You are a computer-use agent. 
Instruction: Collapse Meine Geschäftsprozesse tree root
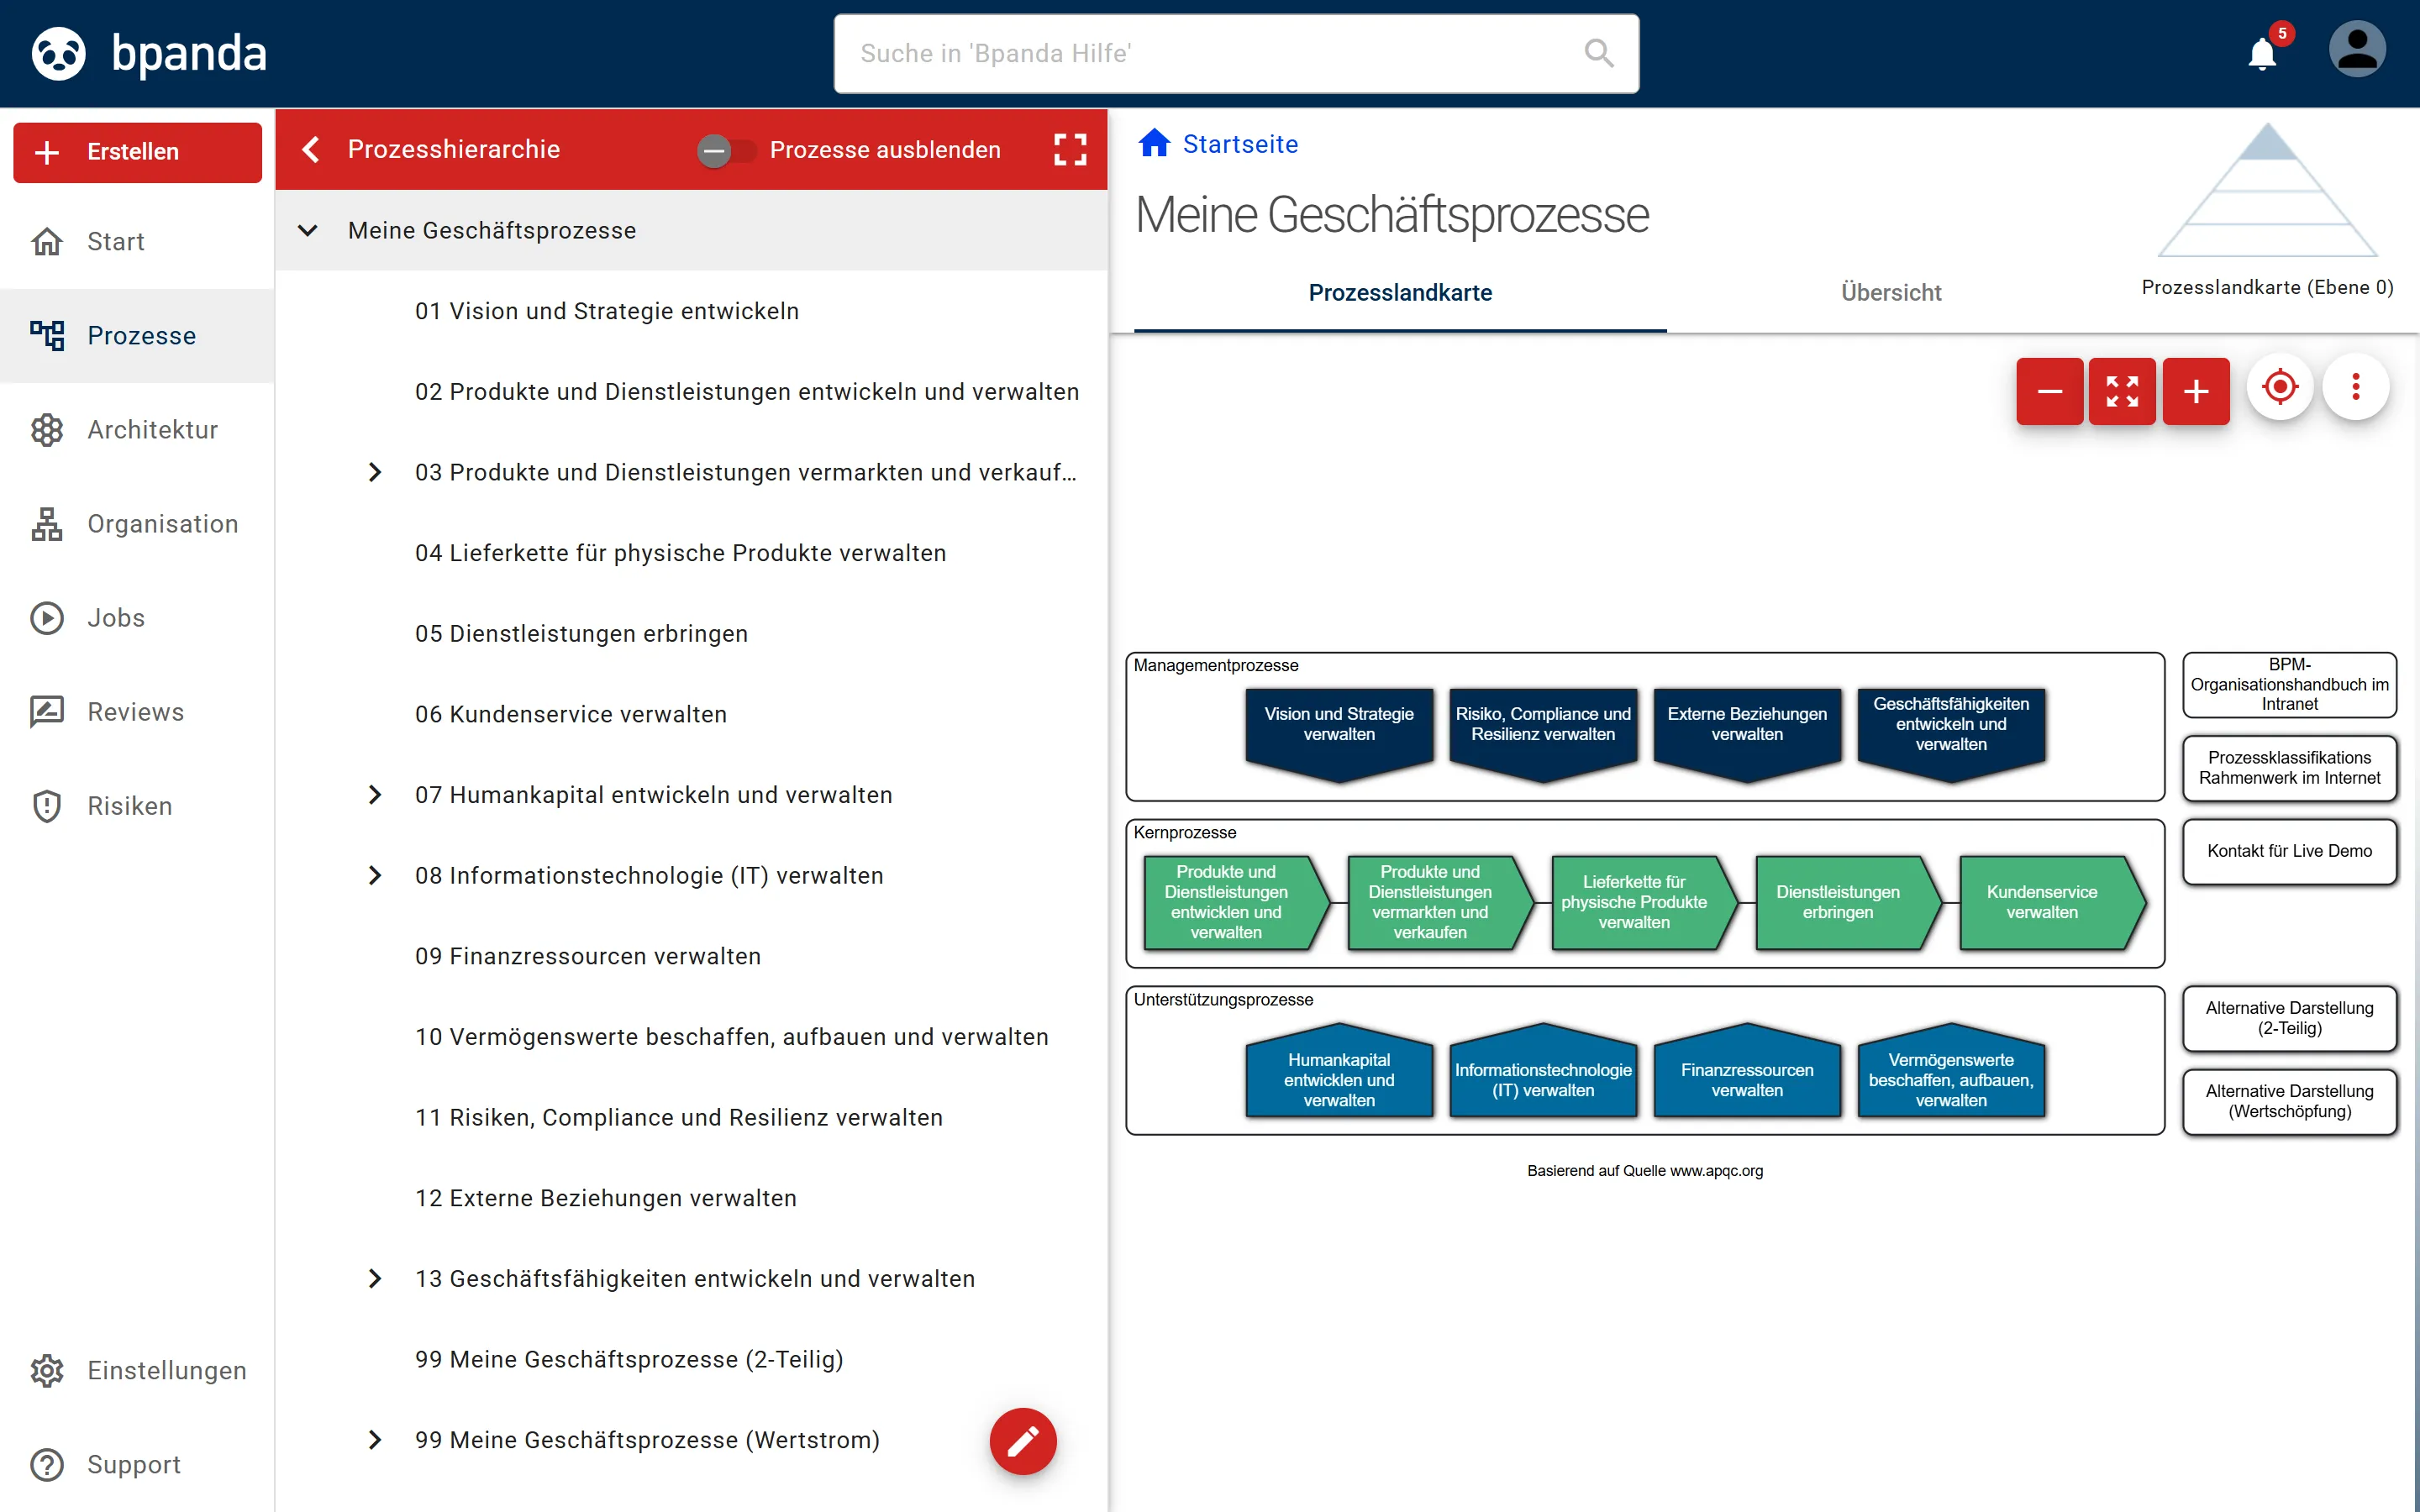[x=308, y=231]
